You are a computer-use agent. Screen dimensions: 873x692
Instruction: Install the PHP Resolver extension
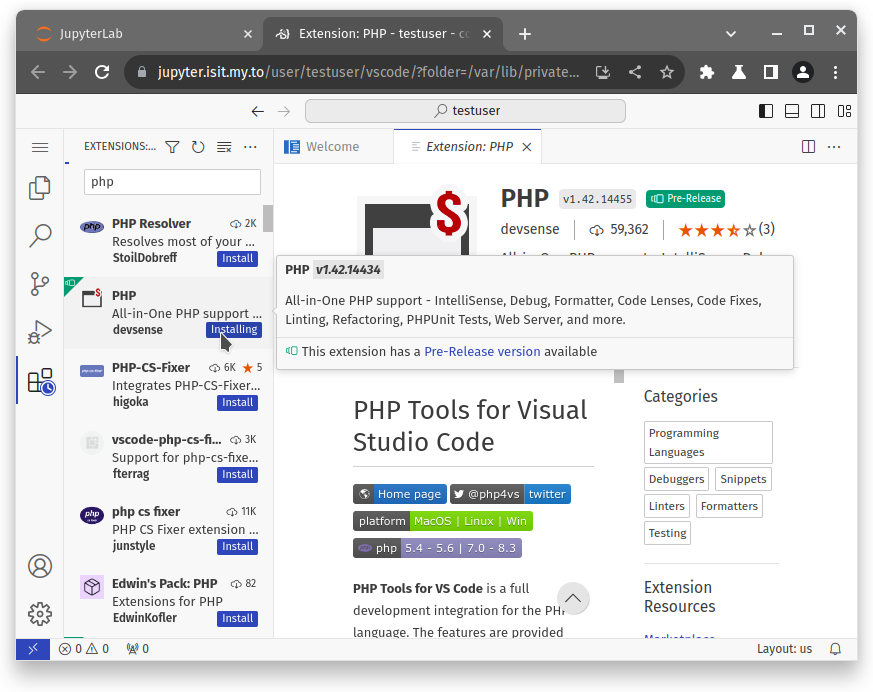(237, 259)
